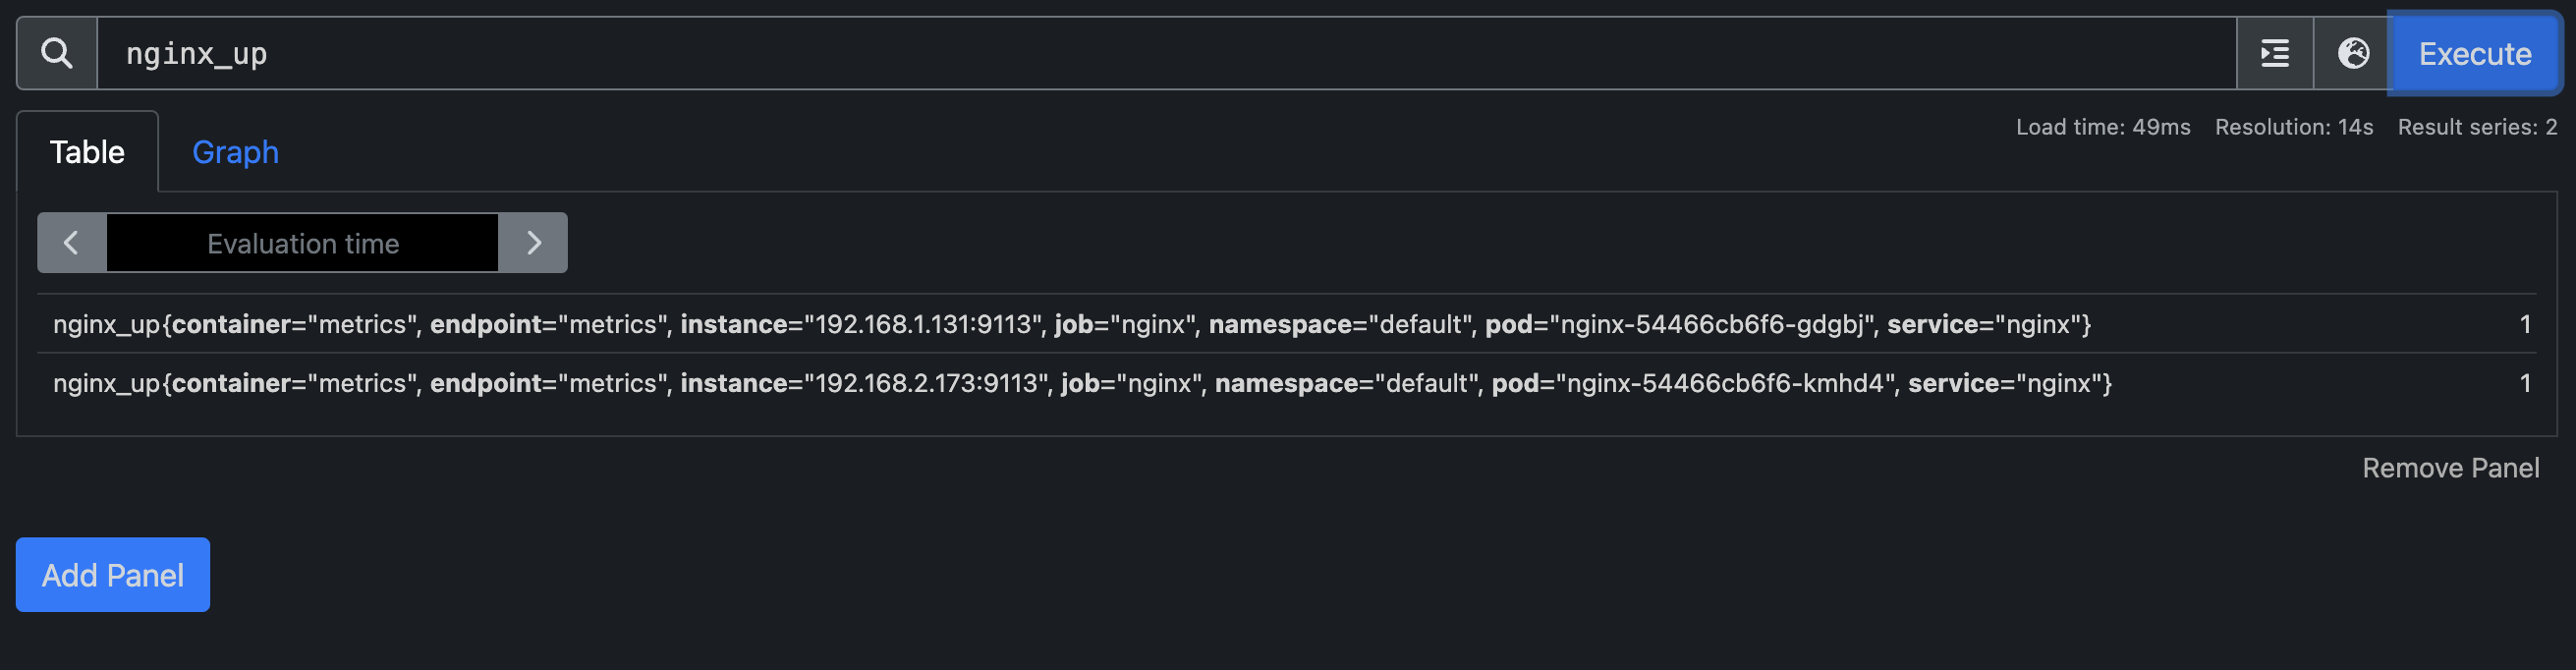Click the Load time: 49ms stat
The width and height of the screenshot is (2576, 670).
[x=2103, y=127]
